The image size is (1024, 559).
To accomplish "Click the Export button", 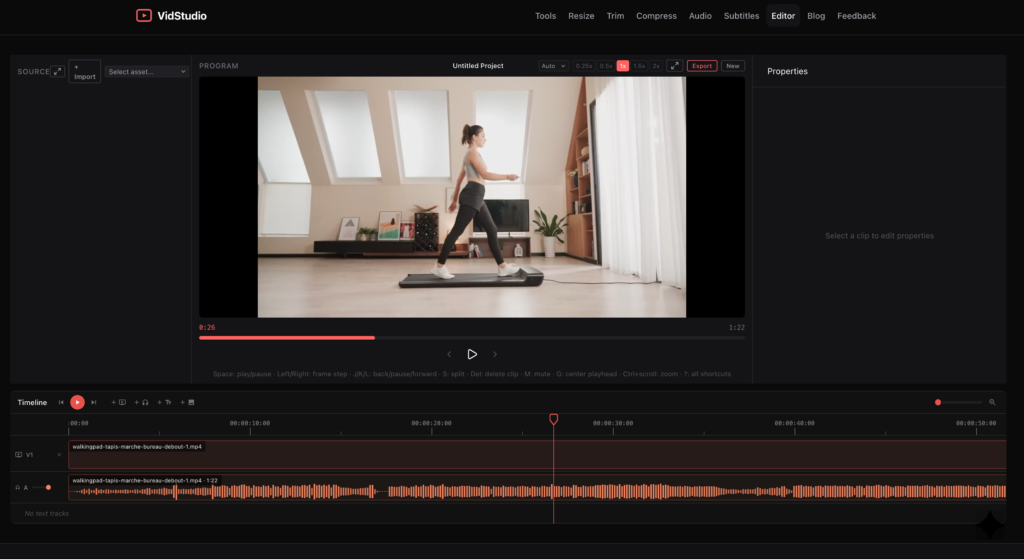I will click(702, 66).
